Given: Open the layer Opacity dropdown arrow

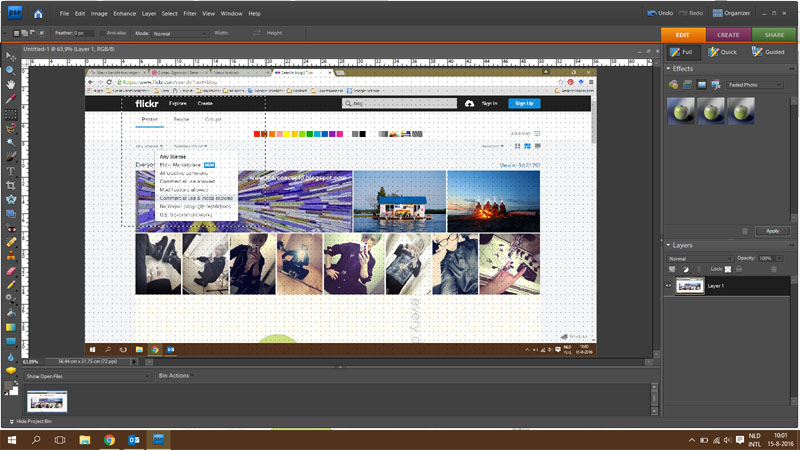Looking at the screenshot, I should pyautogui.click(x=779, y=259).
